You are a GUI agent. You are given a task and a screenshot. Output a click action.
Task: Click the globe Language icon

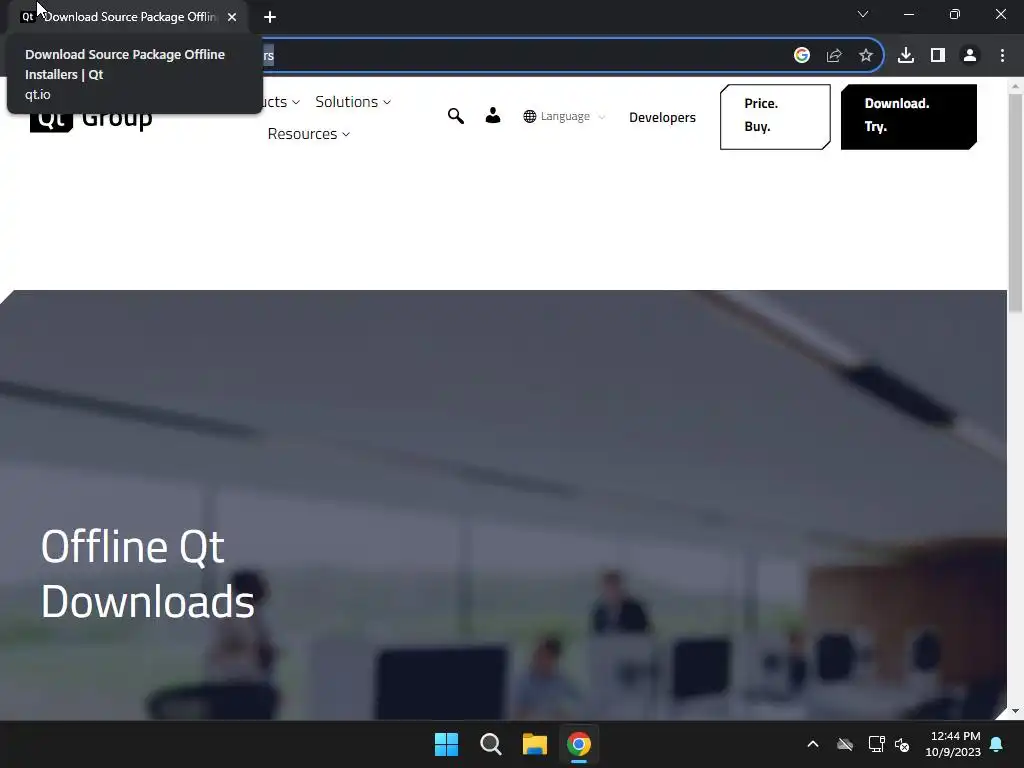[x=530, y=116]
